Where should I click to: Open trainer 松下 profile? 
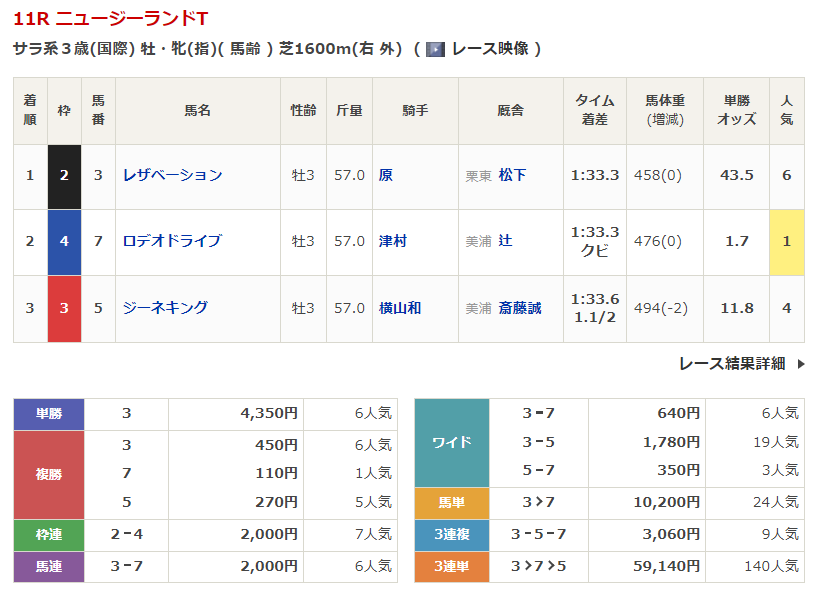512,175
